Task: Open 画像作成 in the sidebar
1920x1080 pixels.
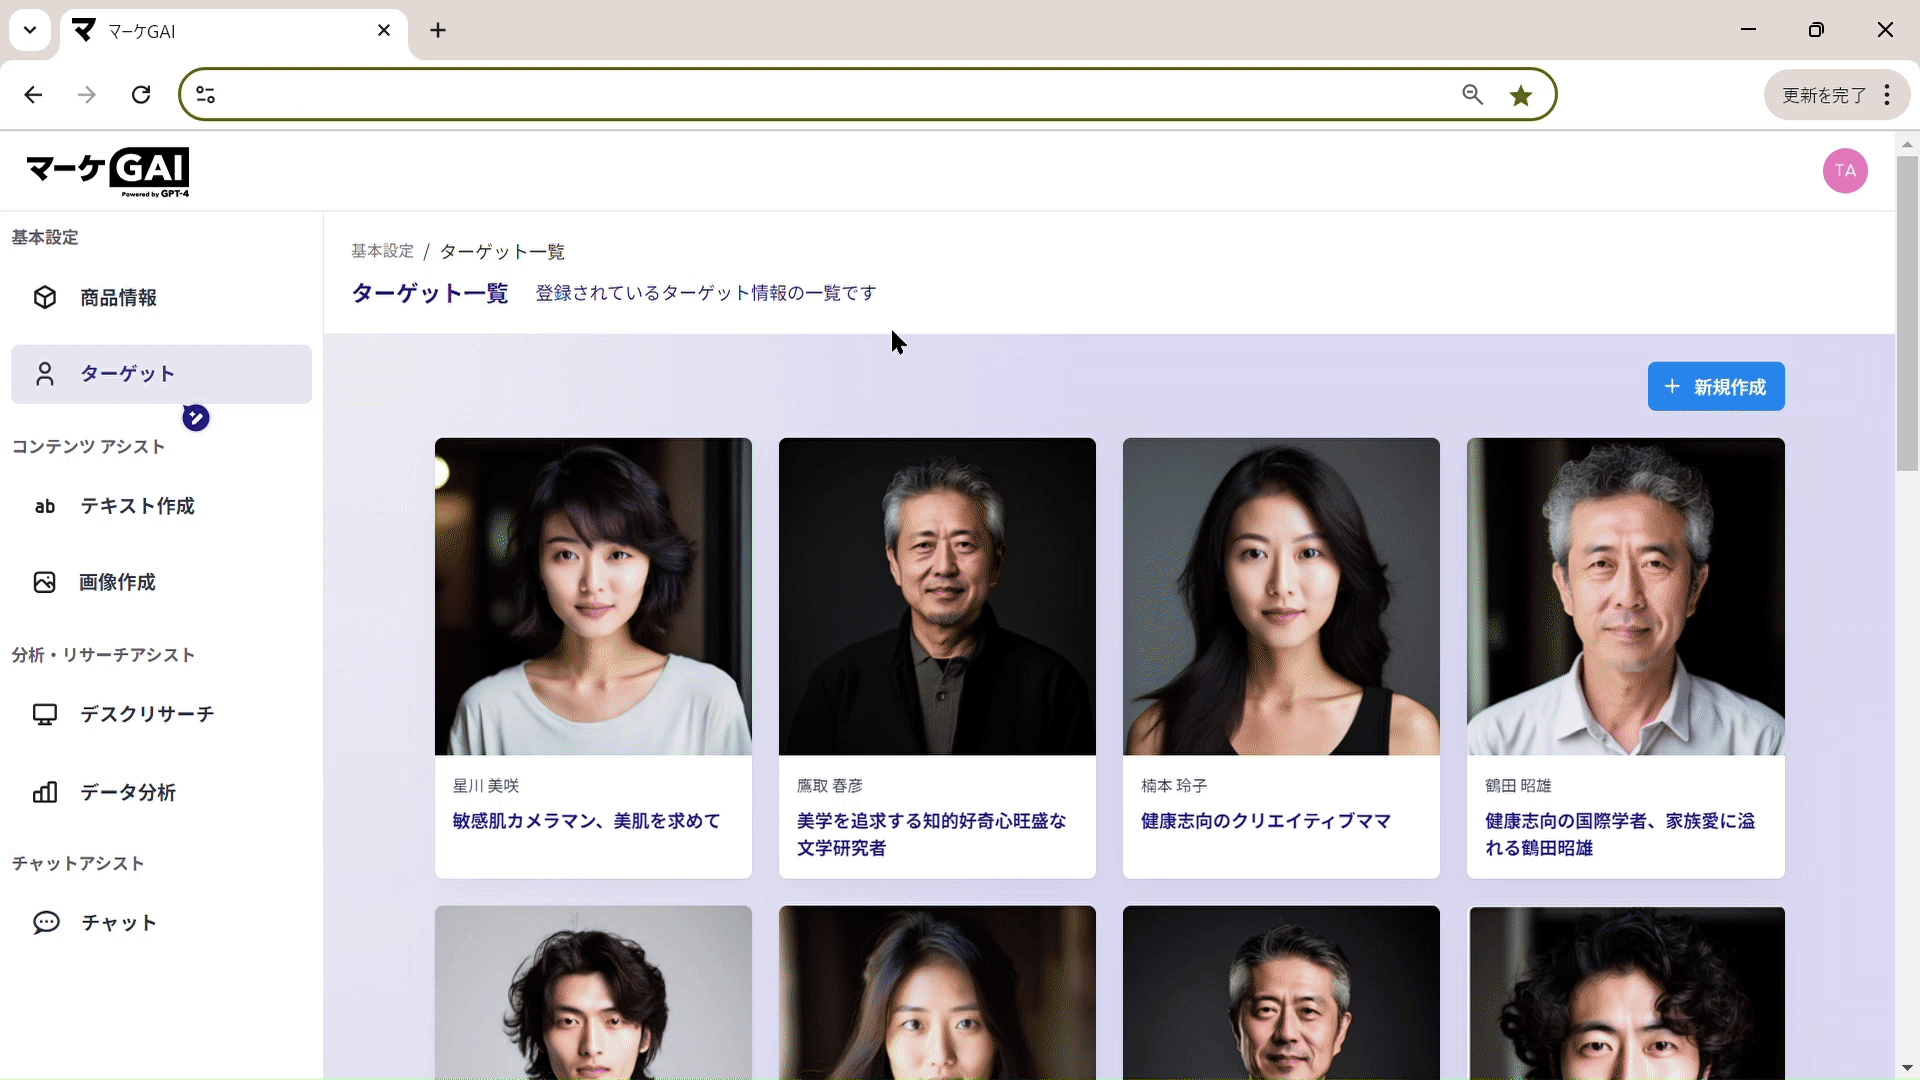Action: [x=161, y=582]
